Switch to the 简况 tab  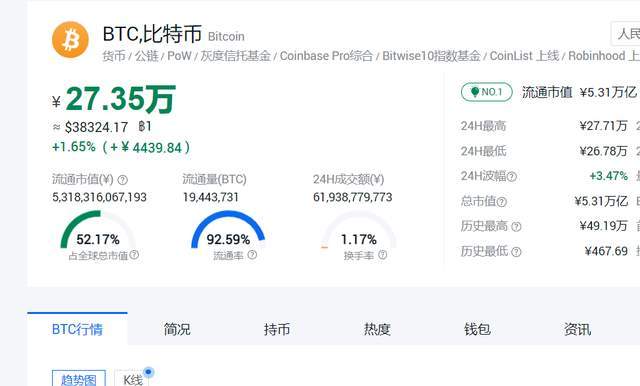point(177,329)
